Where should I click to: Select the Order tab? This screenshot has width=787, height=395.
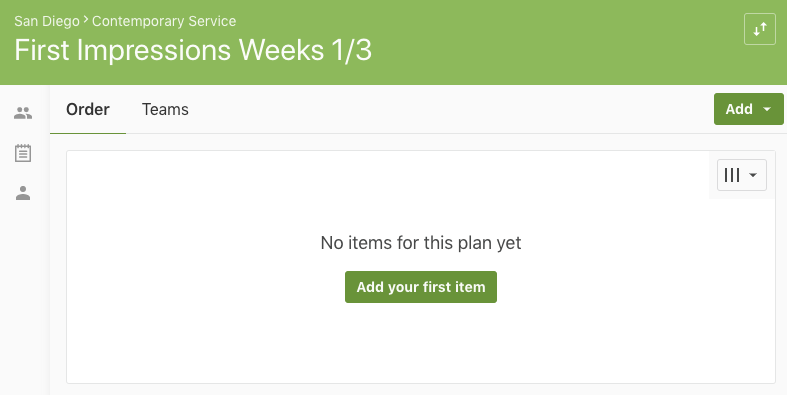point(88,109)
